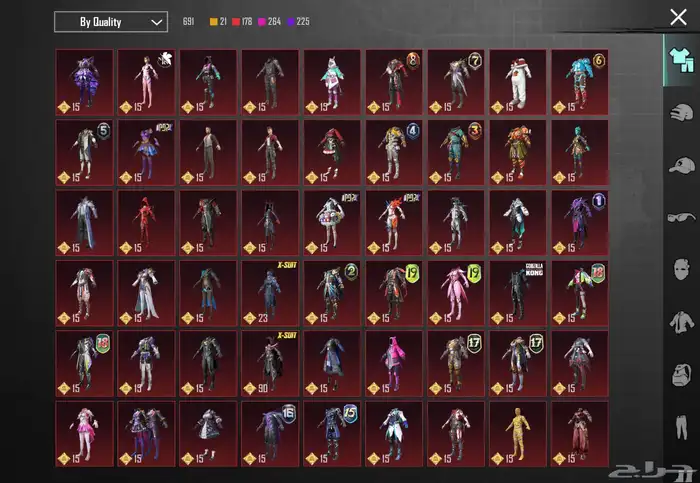
Task: Select the glasses category icon
Action: point(680,216)
